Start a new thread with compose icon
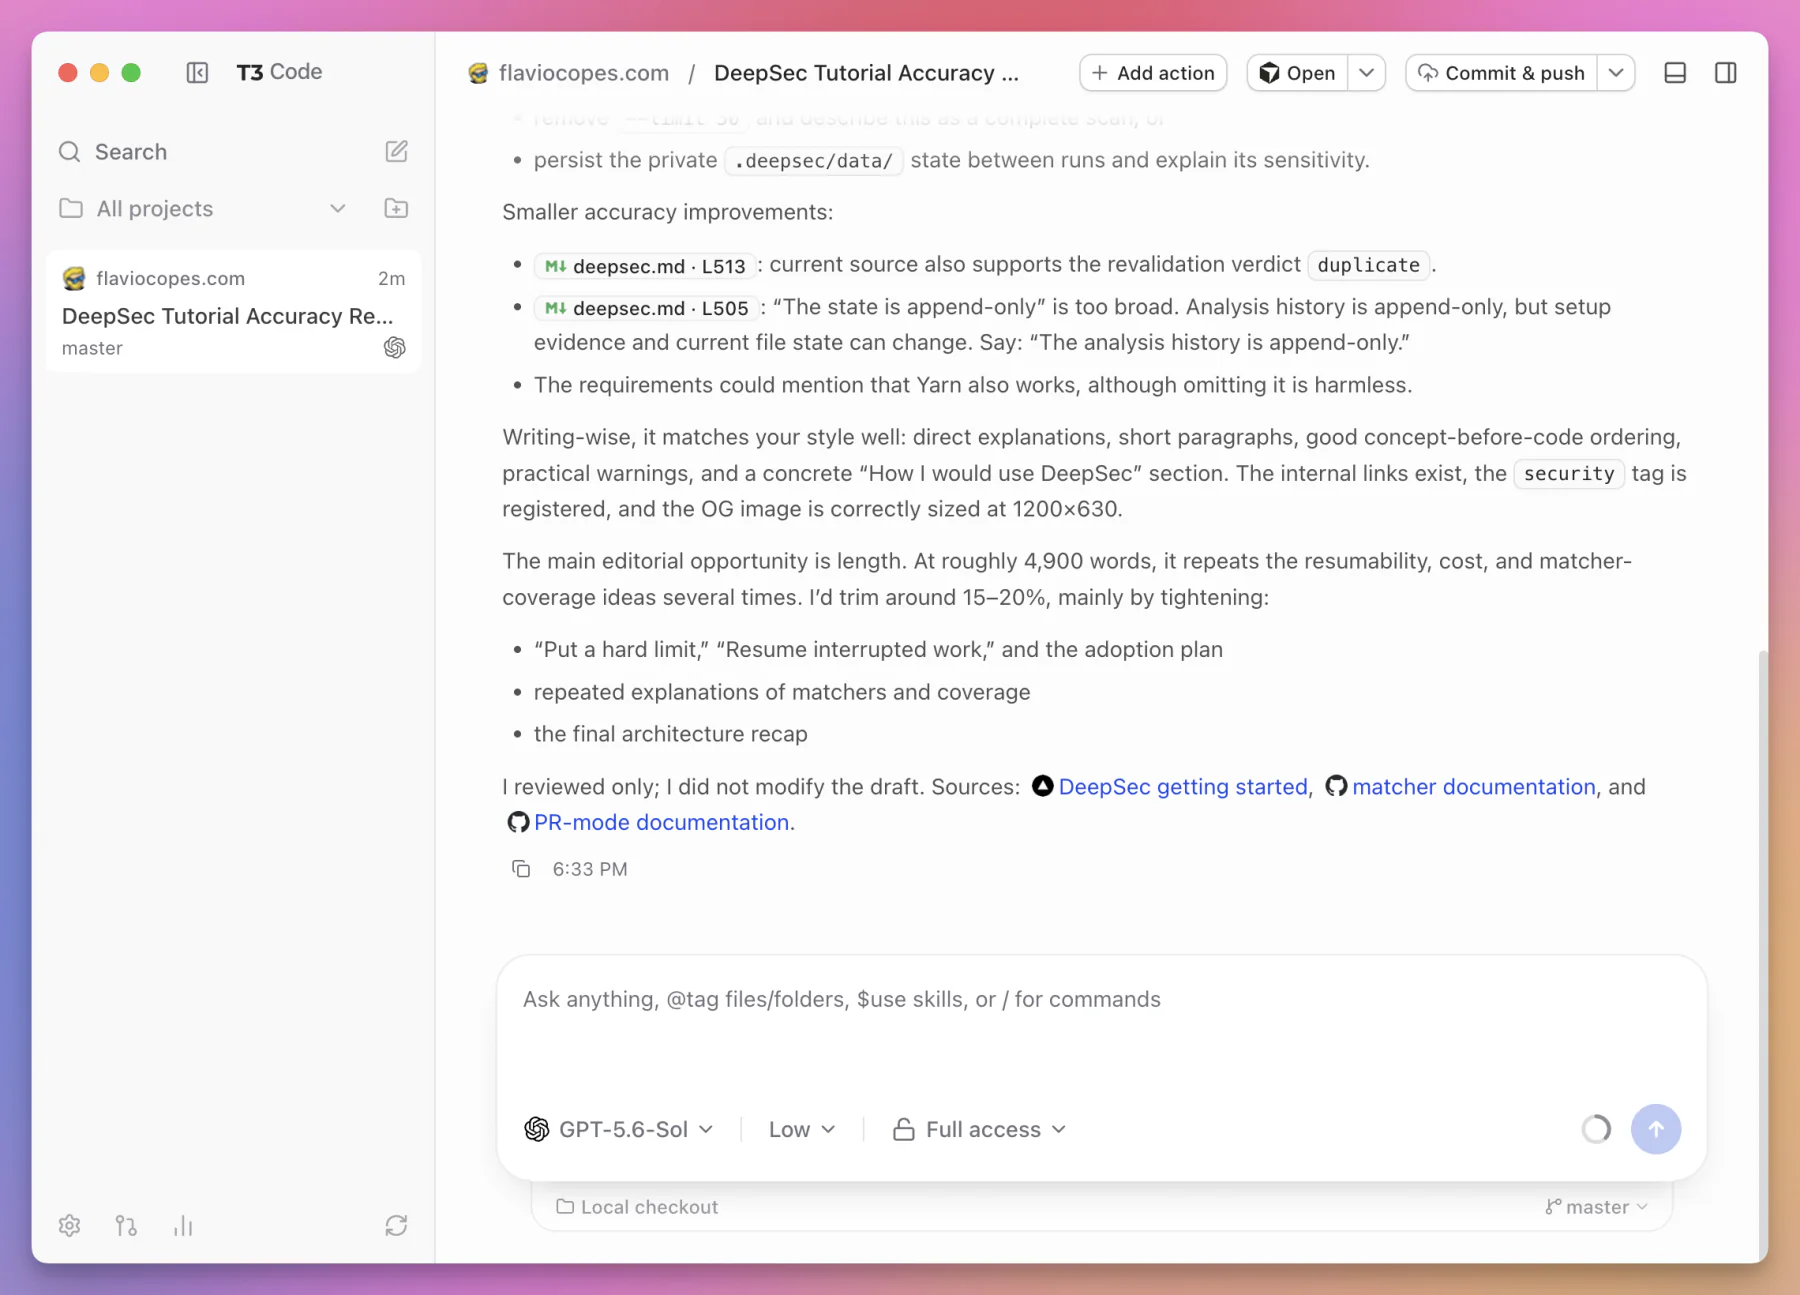The width and height of the screenshot is (1800, 1295). click(x=396, y=151)
